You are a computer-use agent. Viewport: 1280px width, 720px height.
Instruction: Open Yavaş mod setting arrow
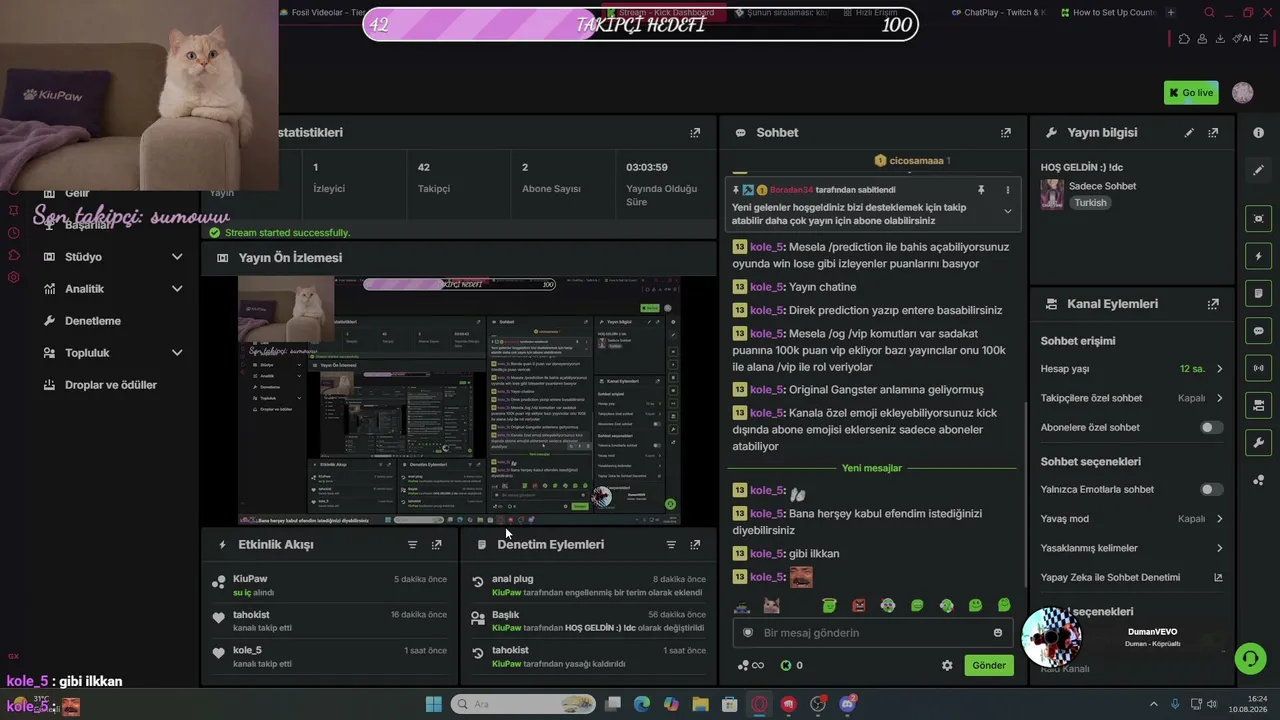coord(1219,519)
